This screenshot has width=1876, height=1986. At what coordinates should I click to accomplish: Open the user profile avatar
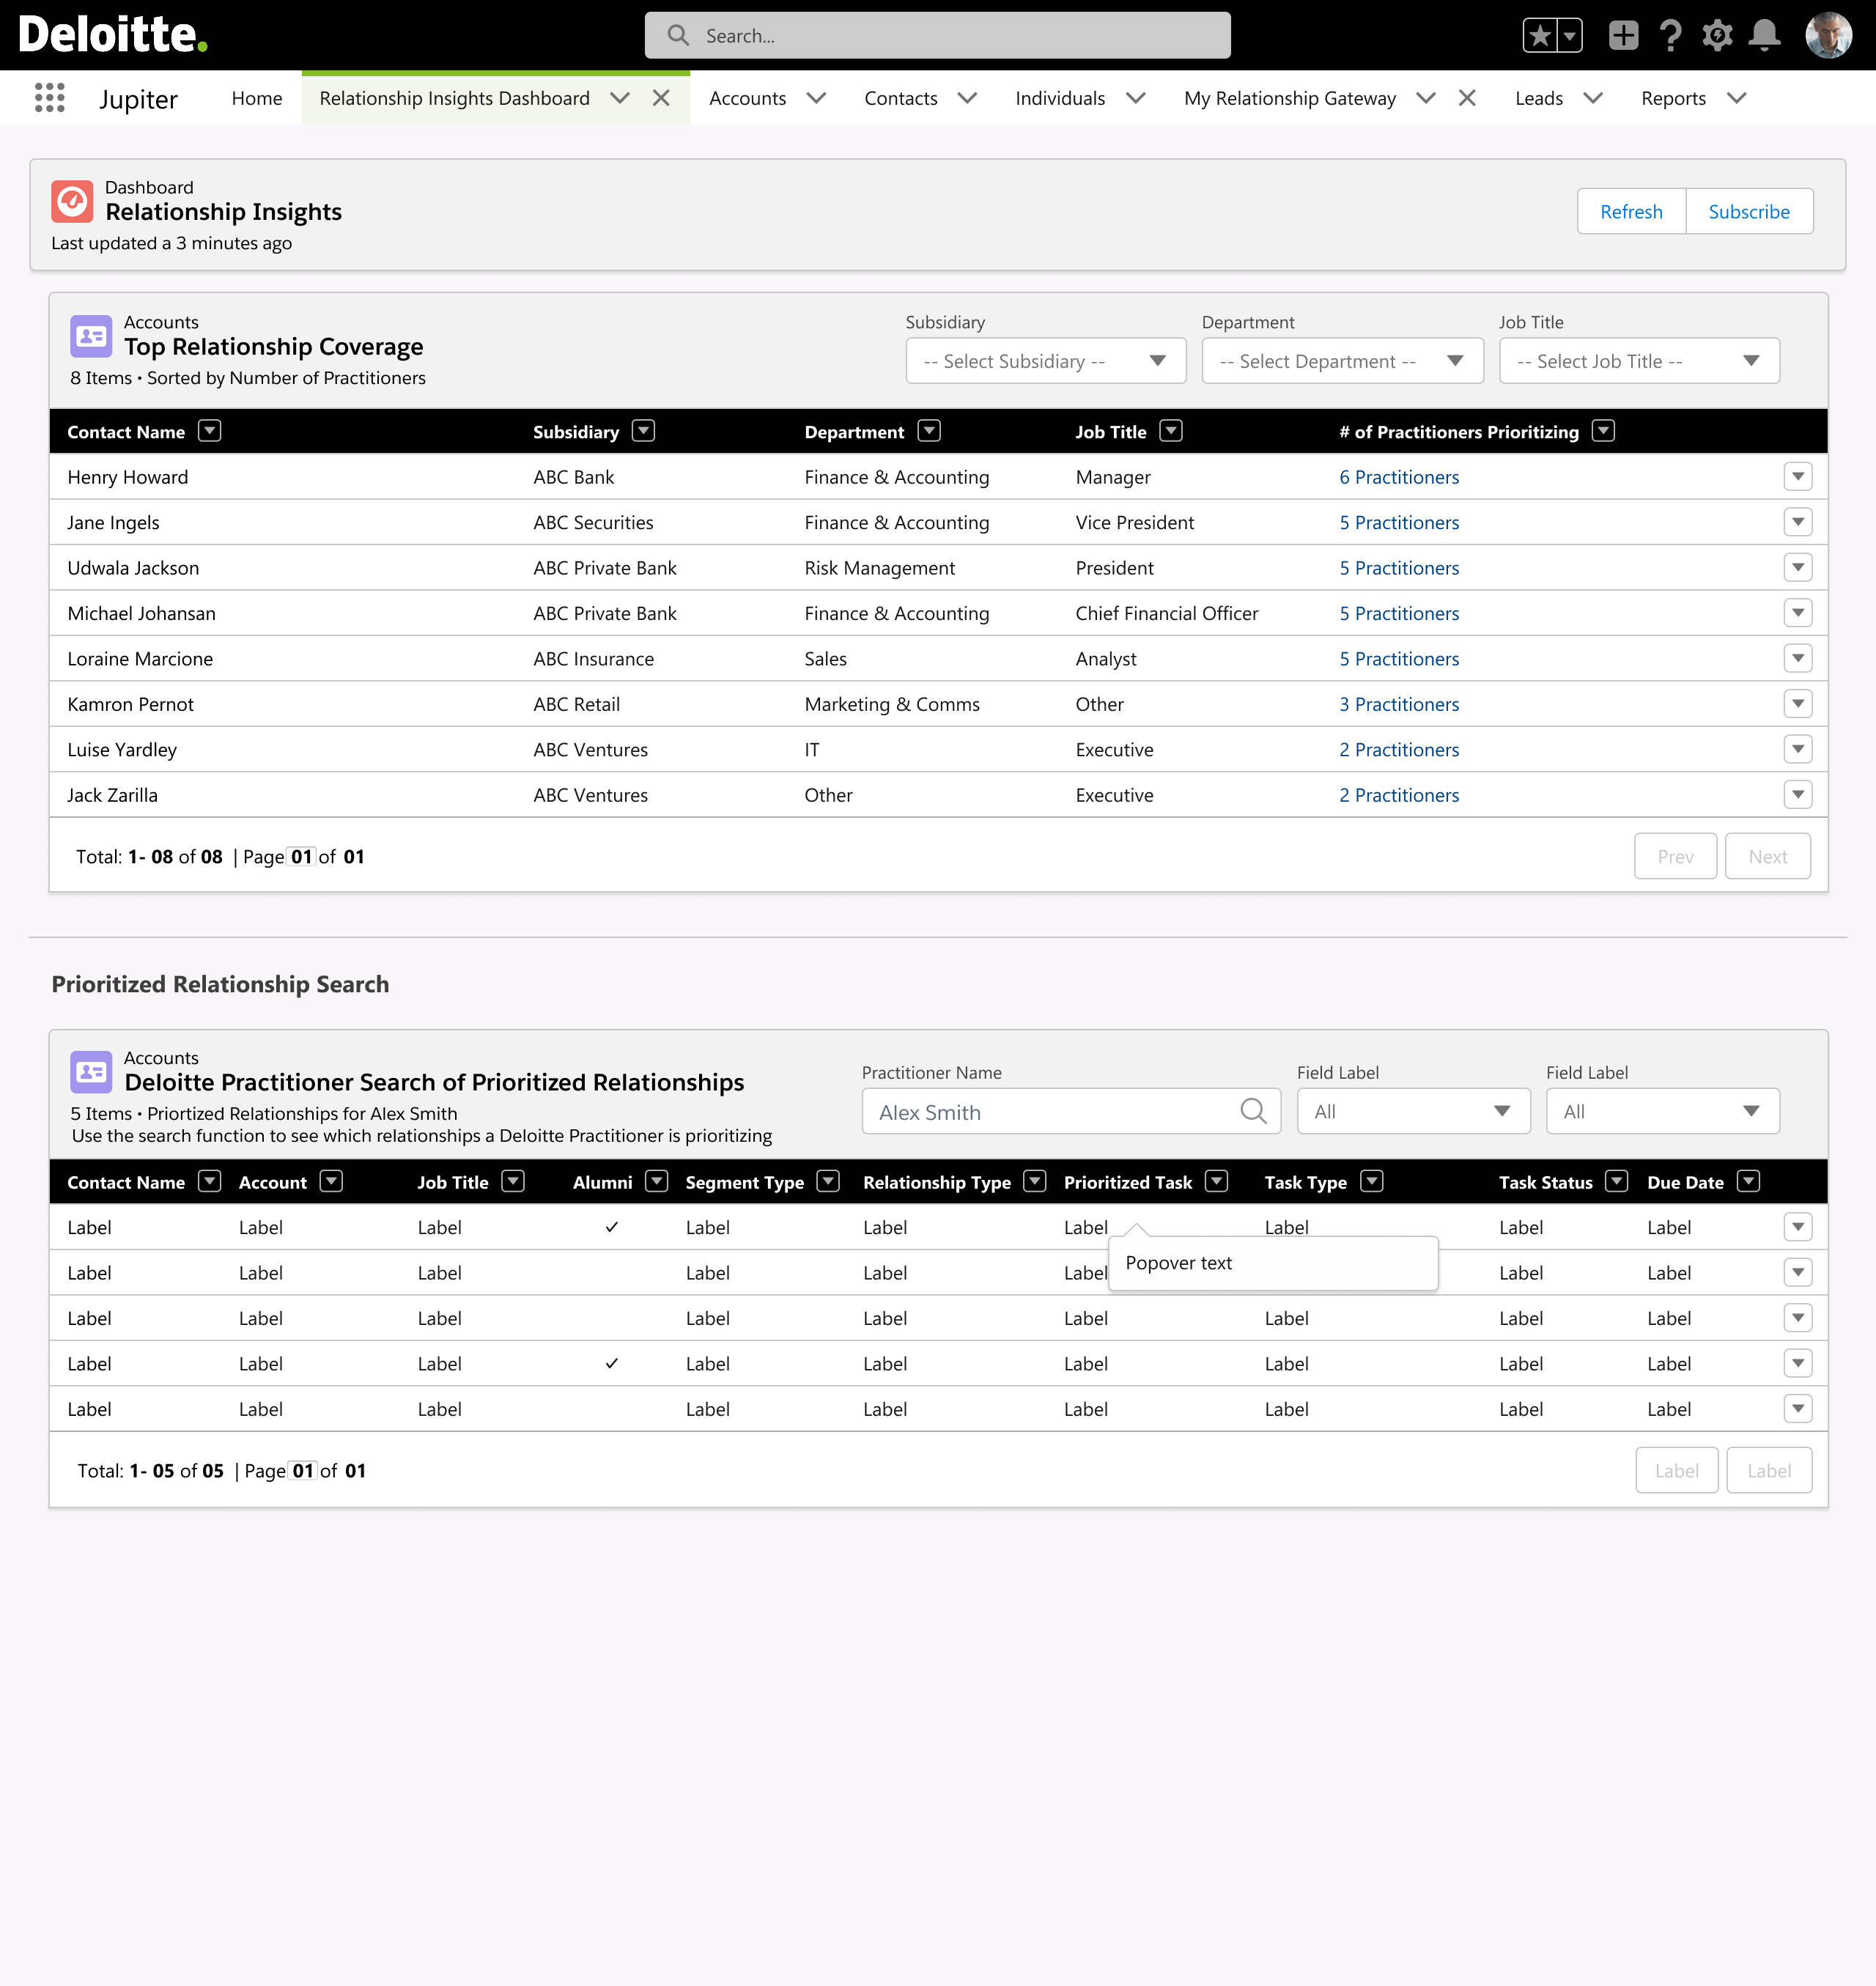[x=1828, y=36]
